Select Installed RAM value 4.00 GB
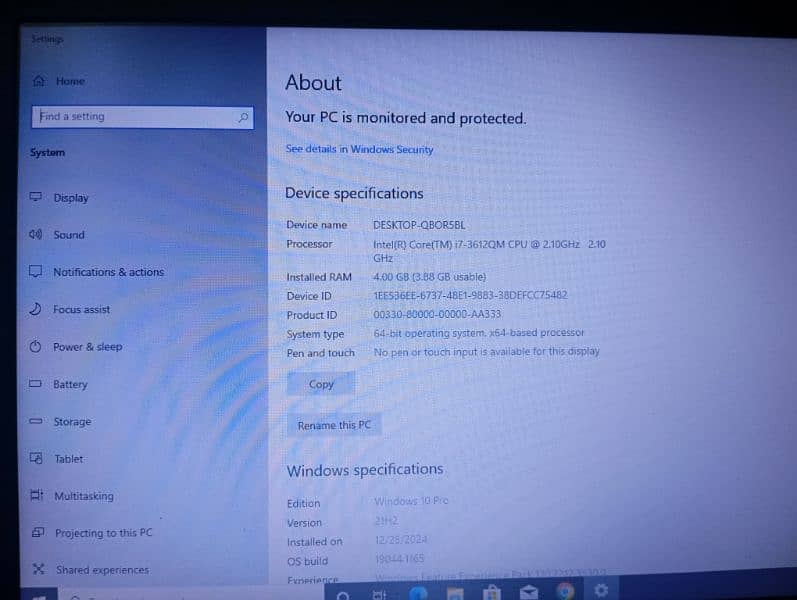 click(x=430, y=277)
